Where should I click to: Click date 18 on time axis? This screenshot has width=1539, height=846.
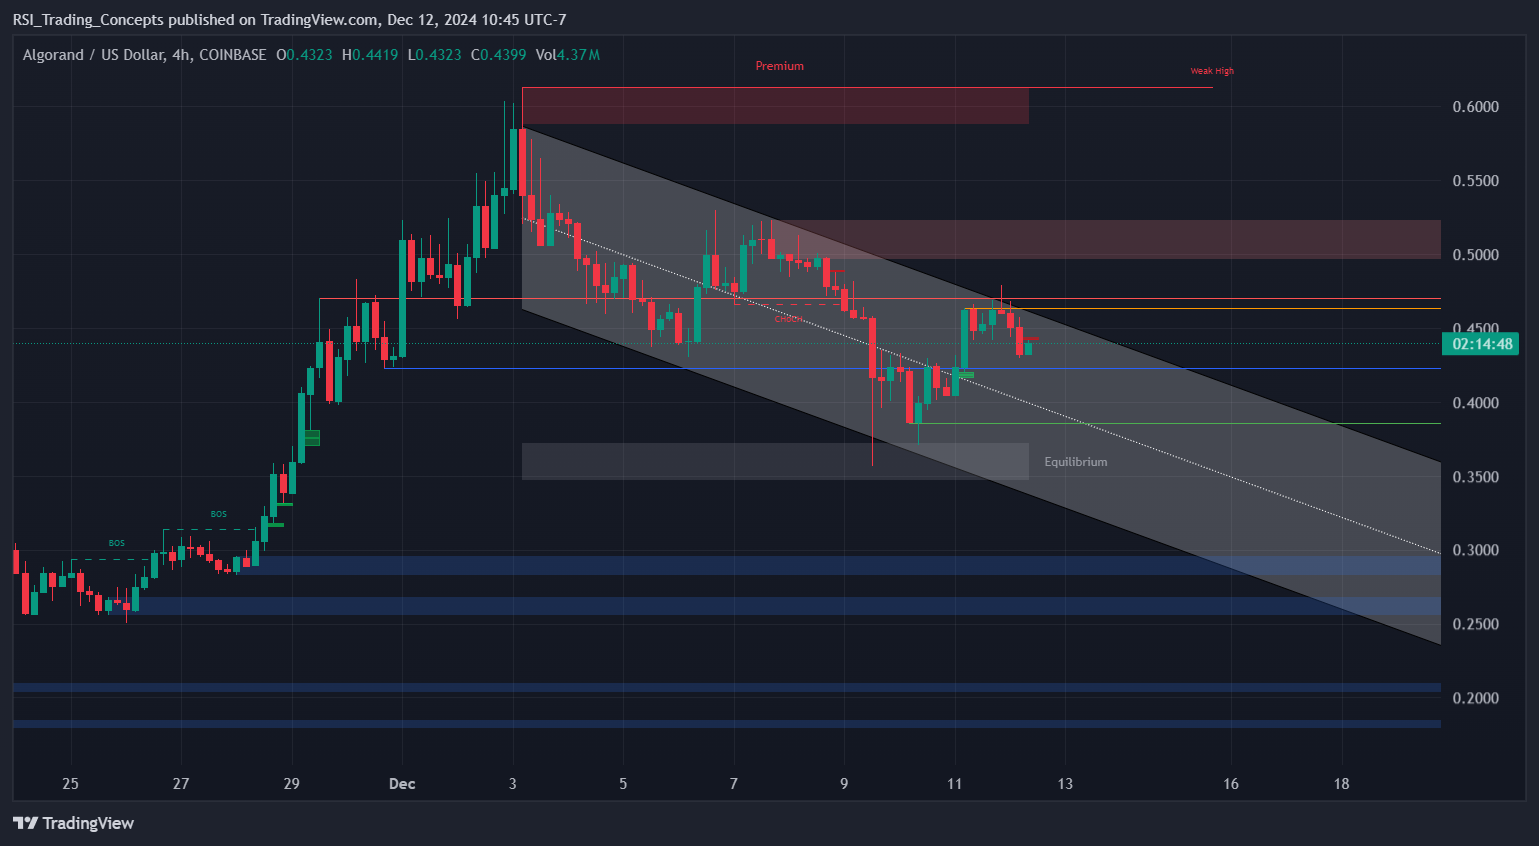[x=1342, y=783]
